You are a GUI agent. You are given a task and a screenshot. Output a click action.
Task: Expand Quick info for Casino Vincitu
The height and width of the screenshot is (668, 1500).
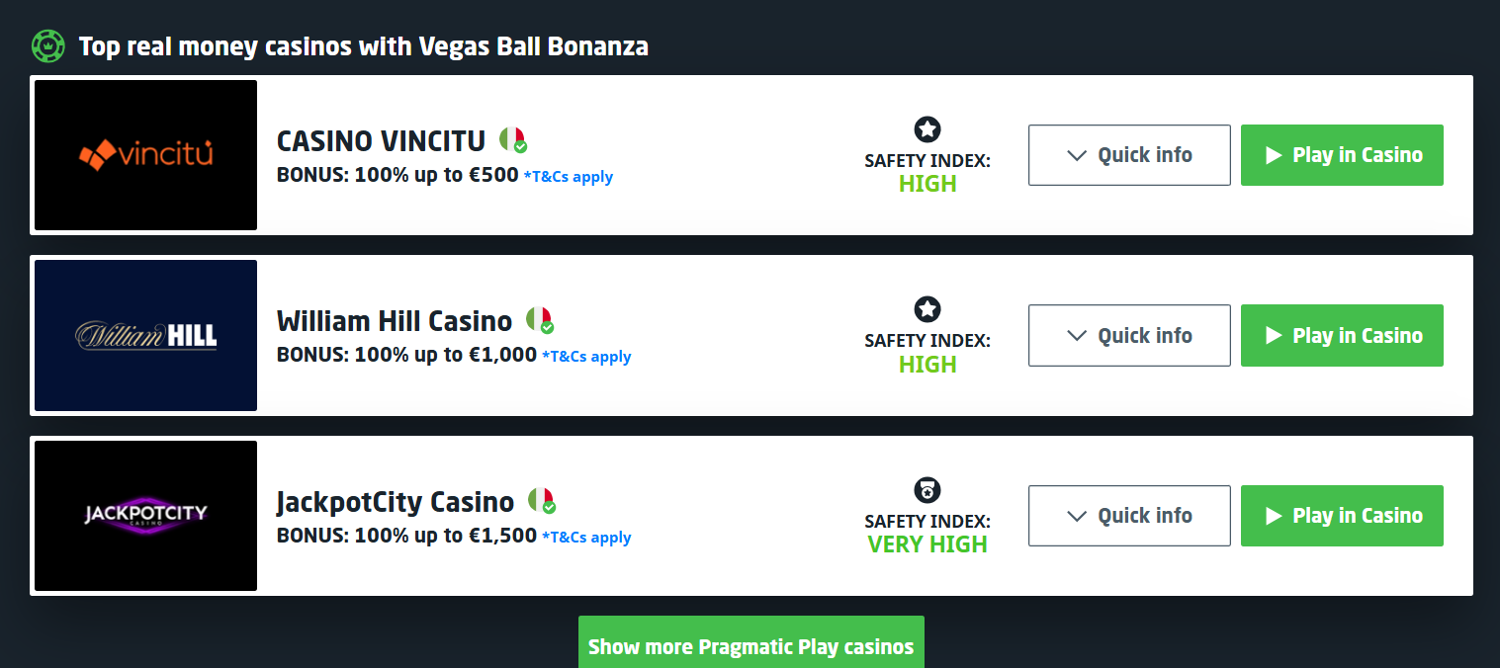[1129, 155]
